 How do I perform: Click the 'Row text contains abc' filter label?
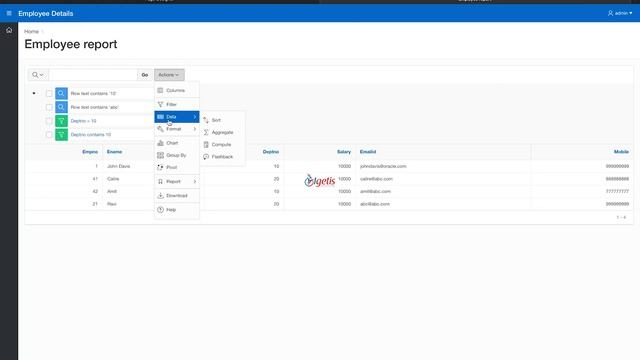pos(95,107)
